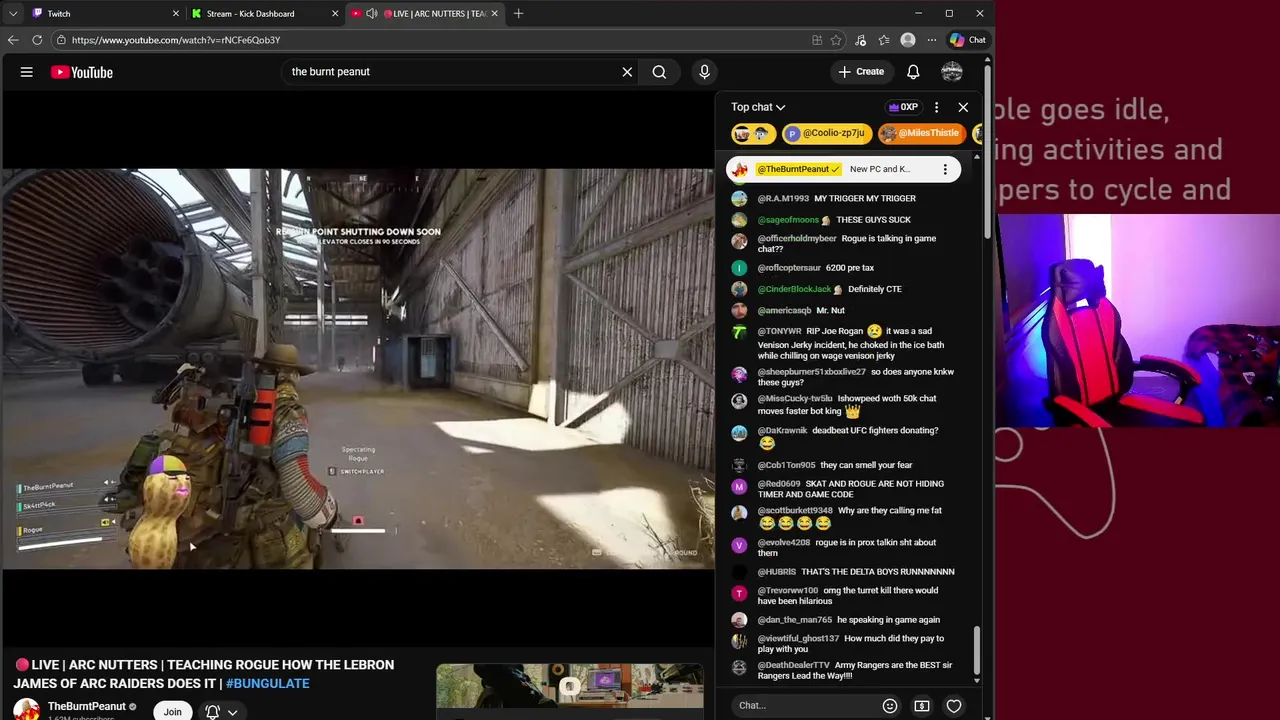Close the Kick Dashboard tab
Image resolution: width=1280 pixels, height=720 pixels.
point(335,14)
